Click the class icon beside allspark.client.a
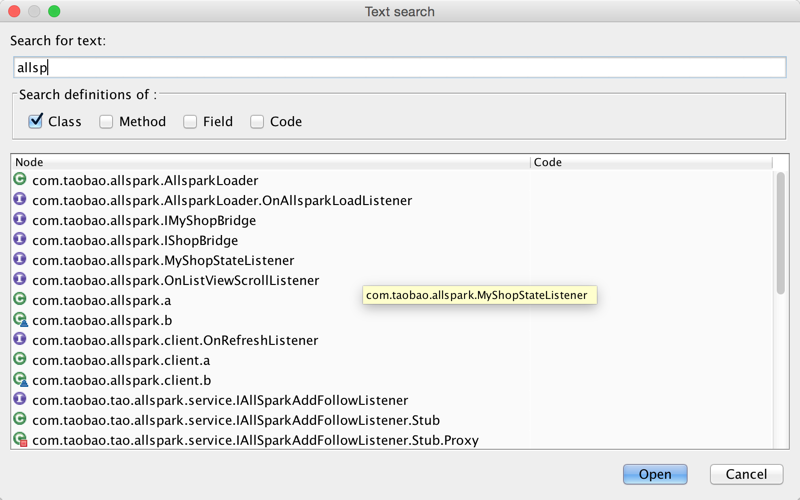800x500 pixels. 19,360
